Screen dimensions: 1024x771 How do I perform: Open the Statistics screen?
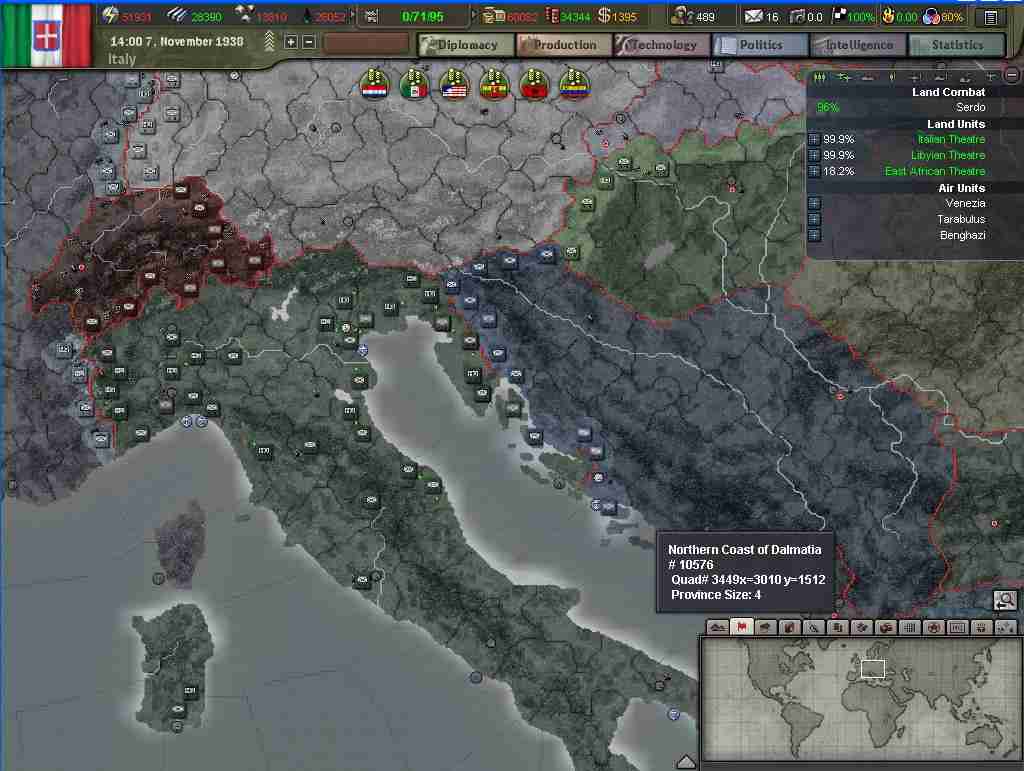pyautogui.click(x=956, y=45)
